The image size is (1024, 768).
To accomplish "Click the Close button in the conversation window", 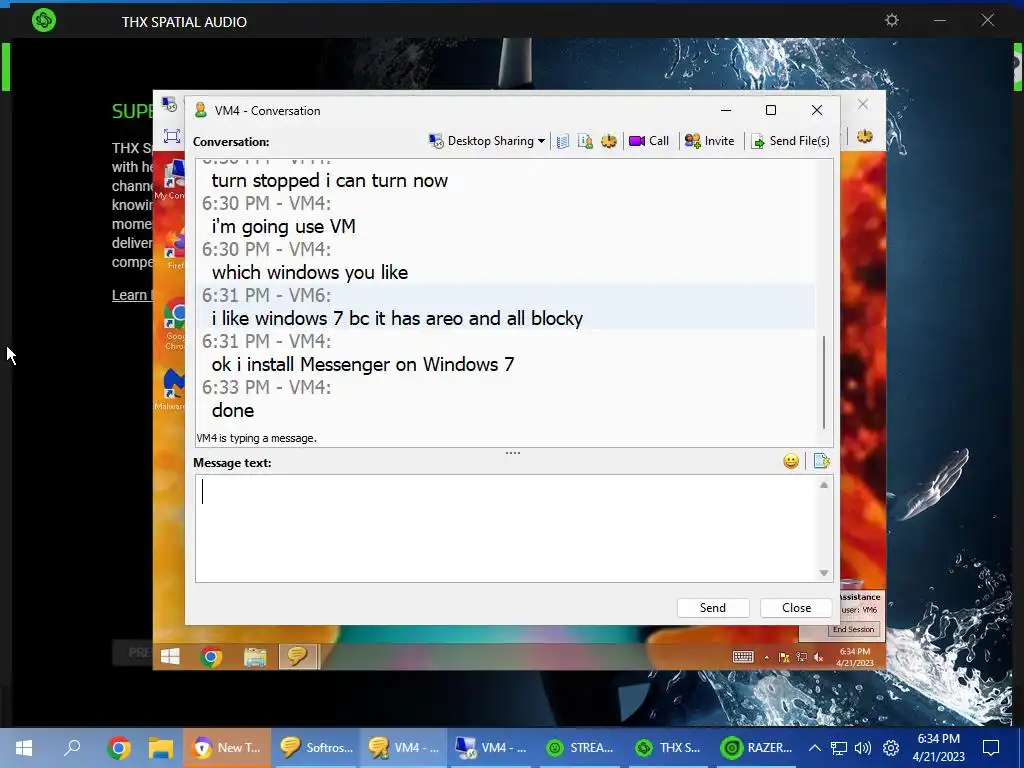I will (x=796, y=608).
